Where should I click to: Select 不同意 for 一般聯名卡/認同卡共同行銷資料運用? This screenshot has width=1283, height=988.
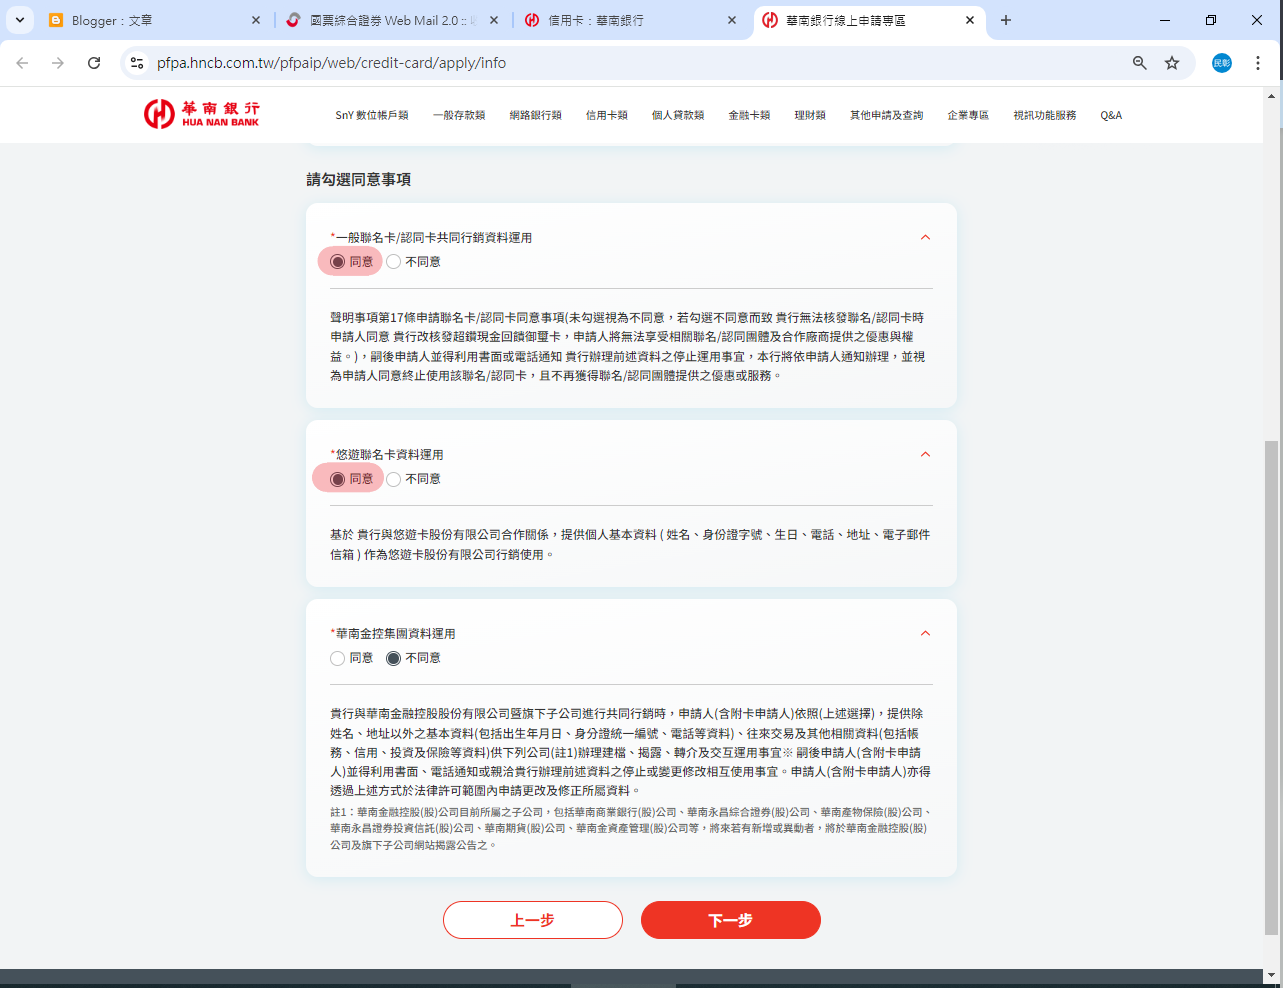(x=394, y=262)
